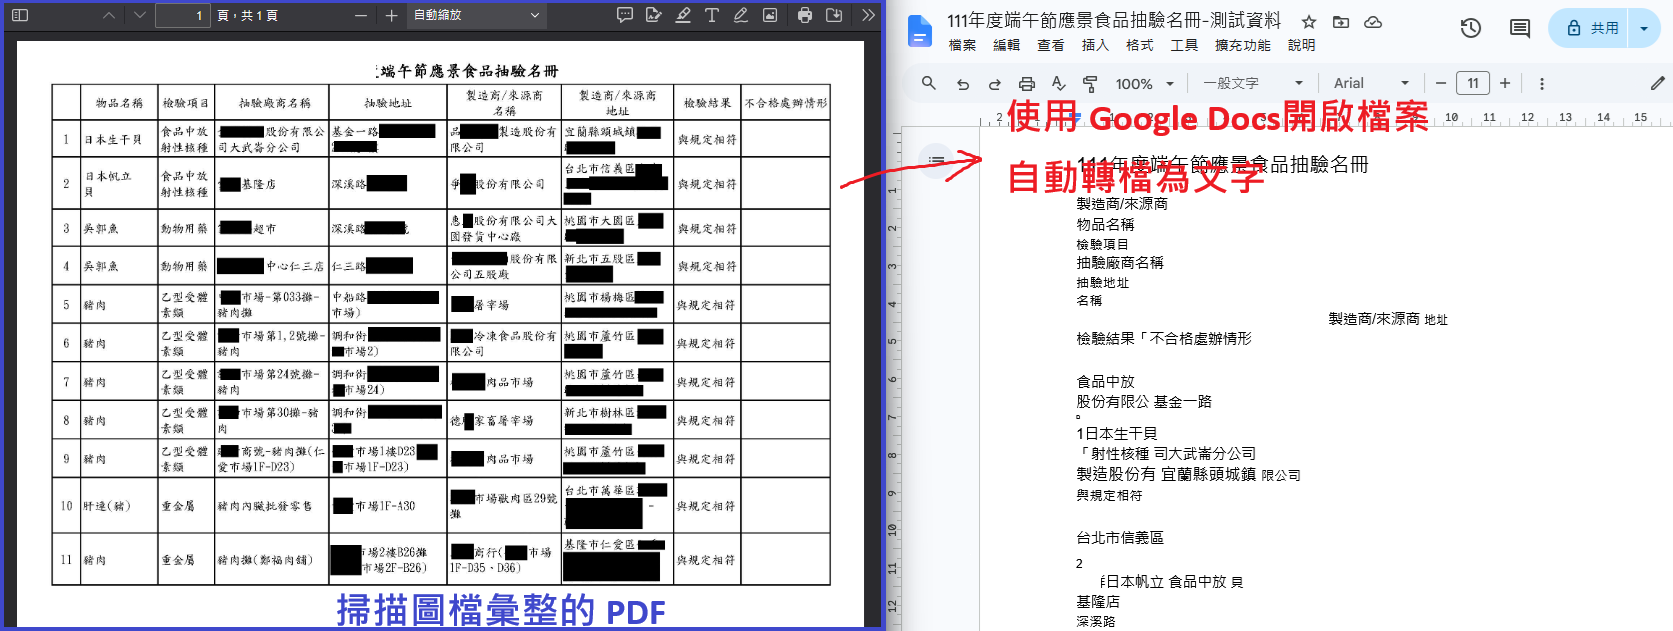Image resolution: width=1673 pixels, height=631 pixels.
Task: Redo action in Google Docs
Action: 994,84
